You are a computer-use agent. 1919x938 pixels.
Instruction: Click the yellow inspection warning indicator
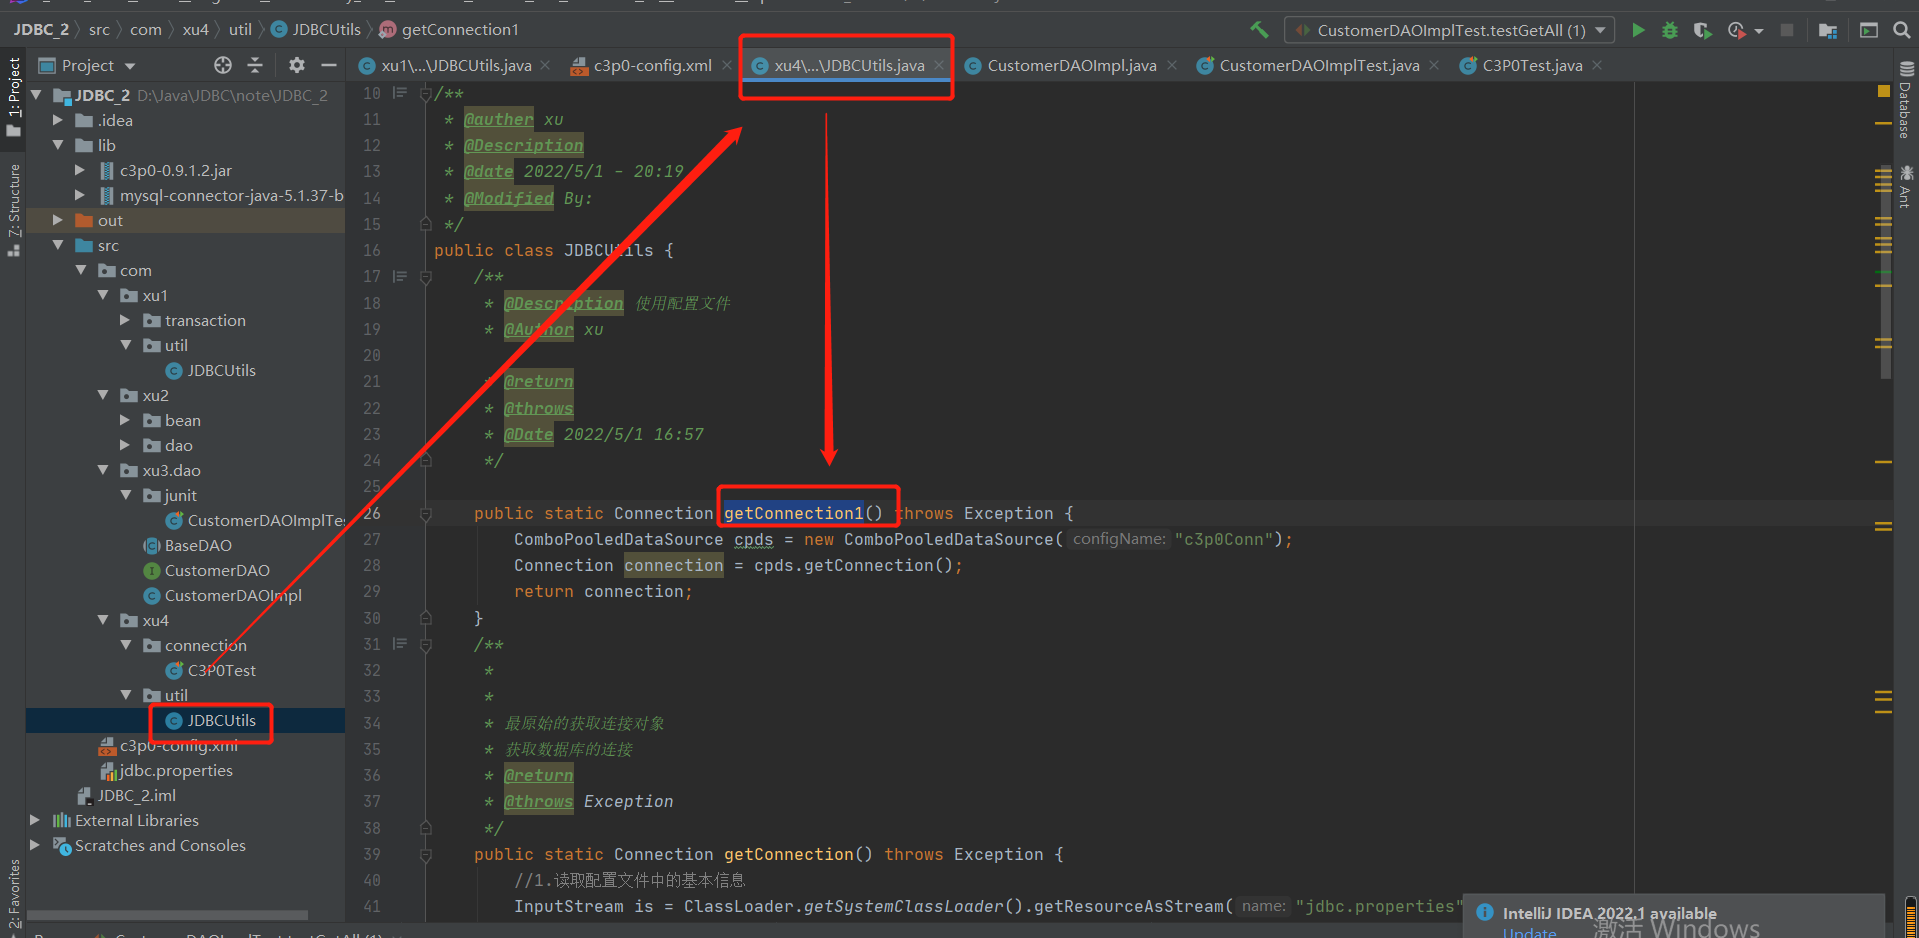pos(1884,91)
